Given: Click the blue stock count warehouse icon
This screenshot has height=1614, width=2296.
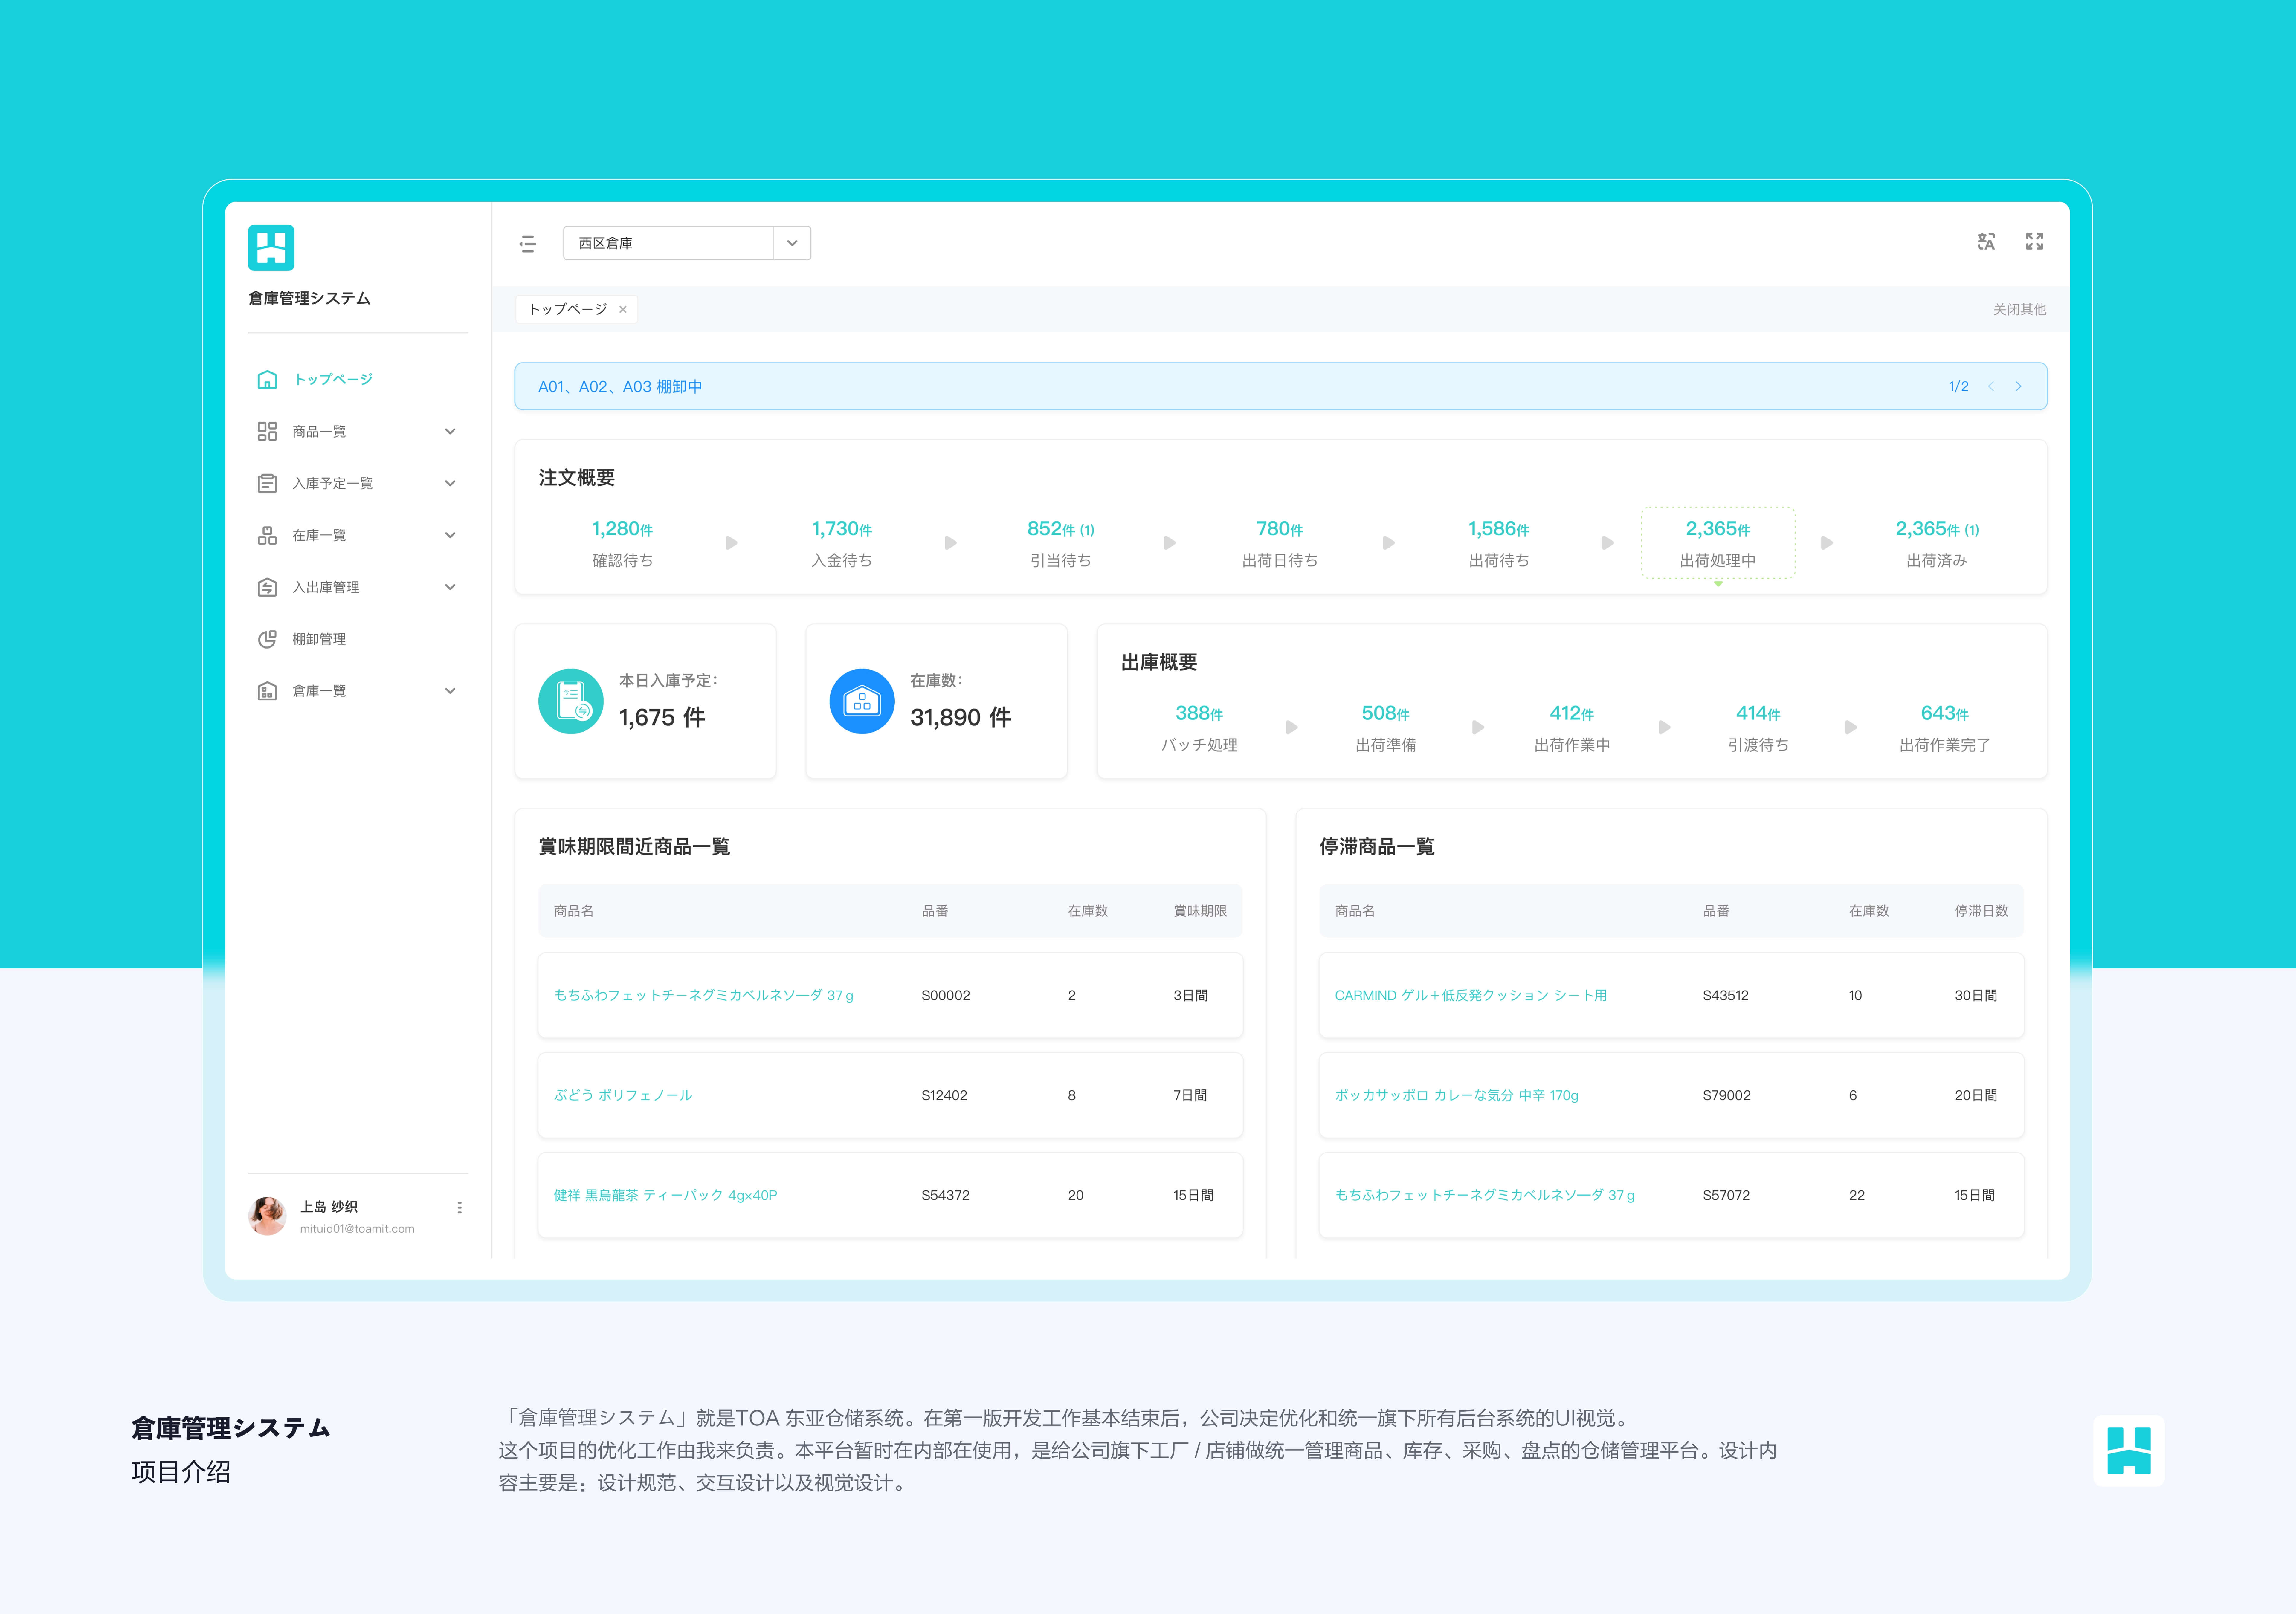Looking at the screenshot, I should (862, 701).
